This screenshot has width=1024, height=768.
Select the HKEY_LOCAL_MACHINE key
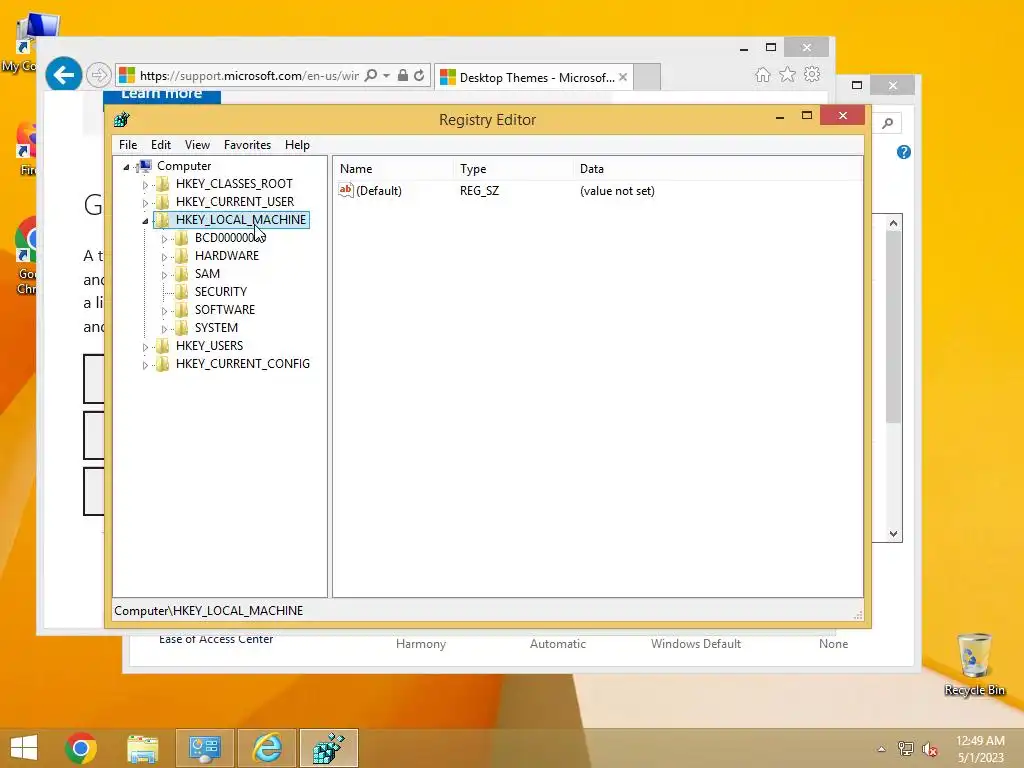tap(240, 219)
